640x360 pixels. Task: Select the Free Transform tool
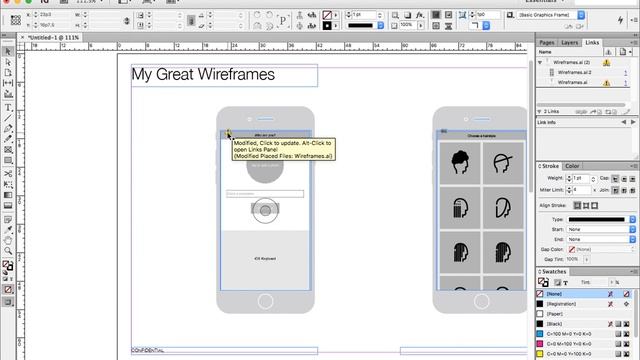coord(8,184)
